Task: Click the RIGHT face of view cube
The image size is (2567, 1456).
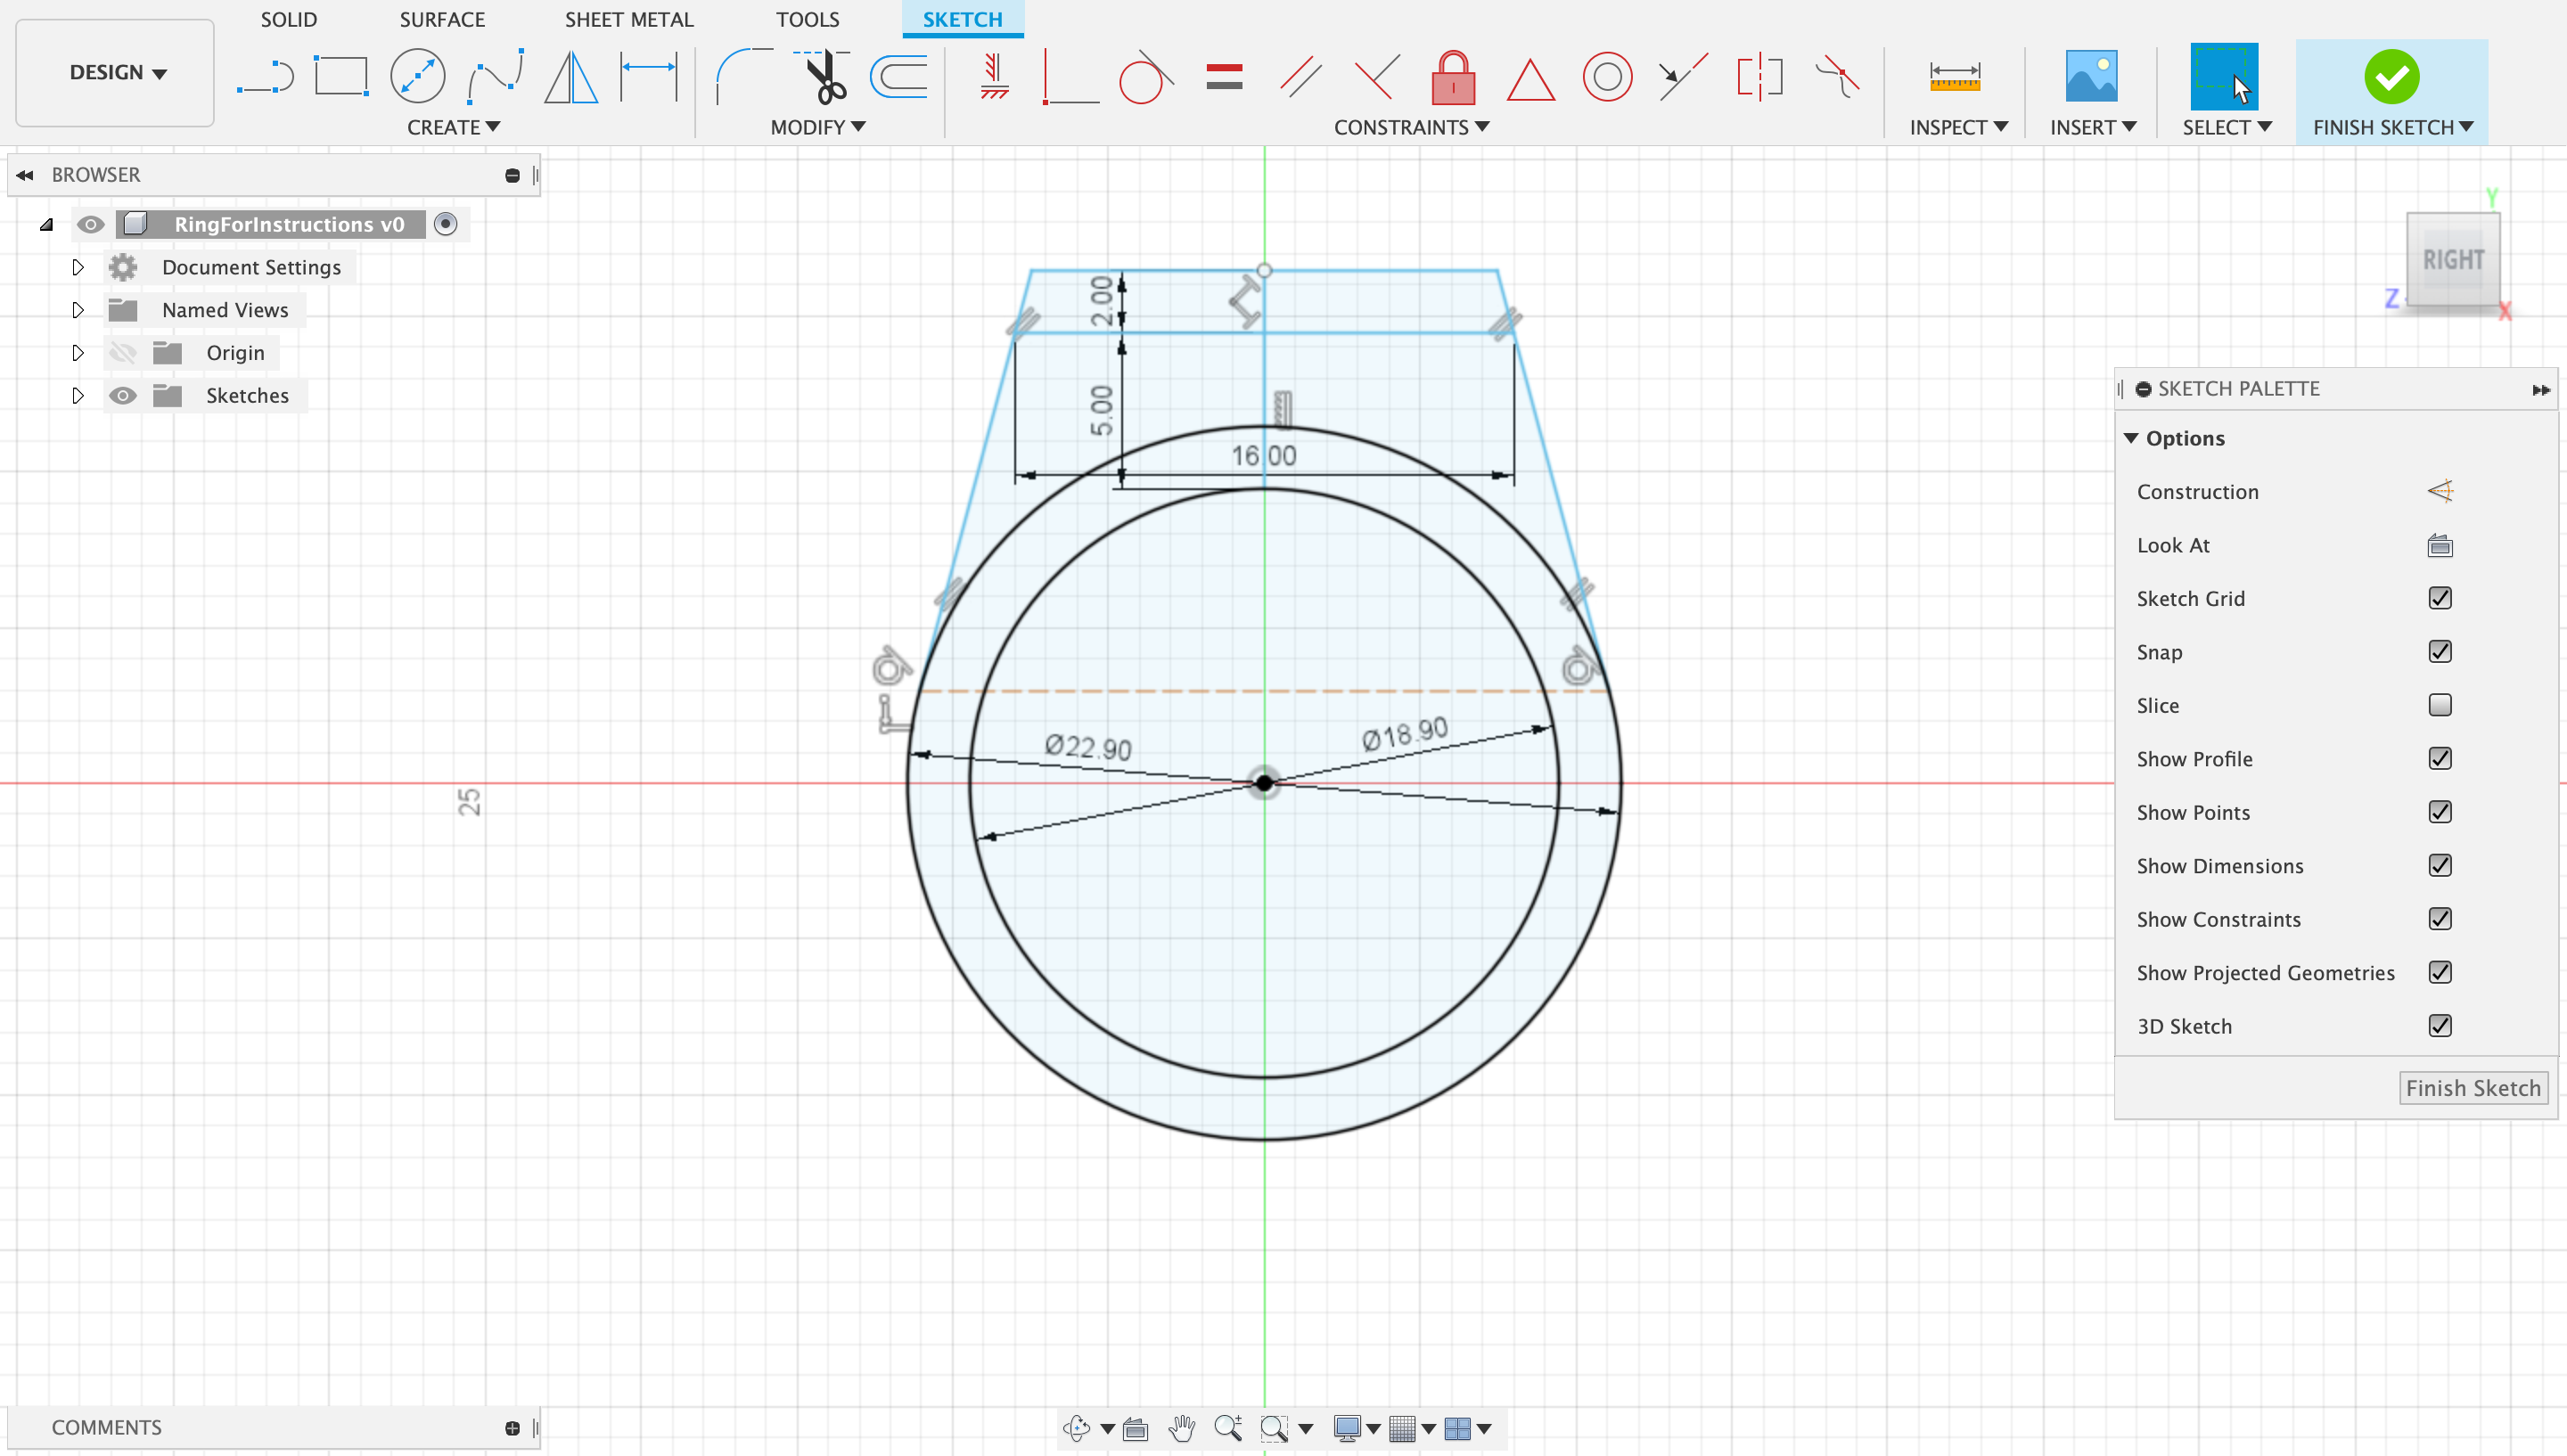Action: [x=2452, y=260]
